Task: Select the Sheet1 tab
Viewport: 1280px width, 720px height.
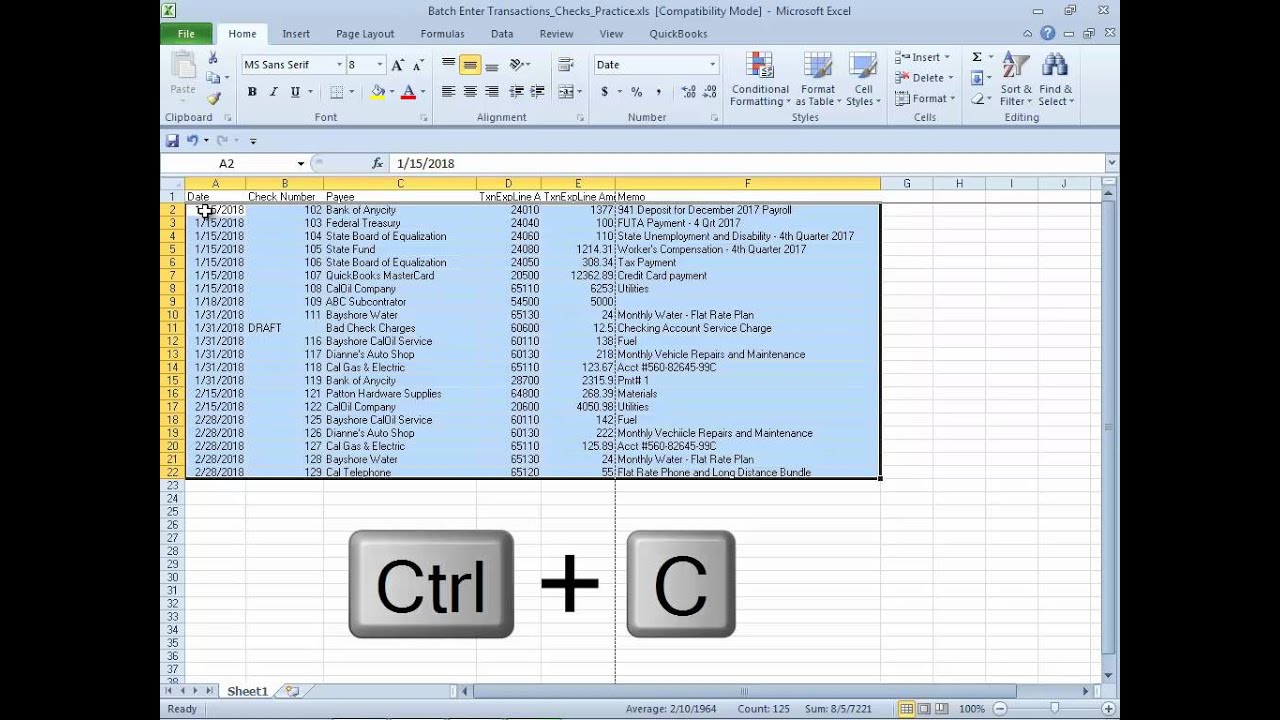Action: point(247,691)
